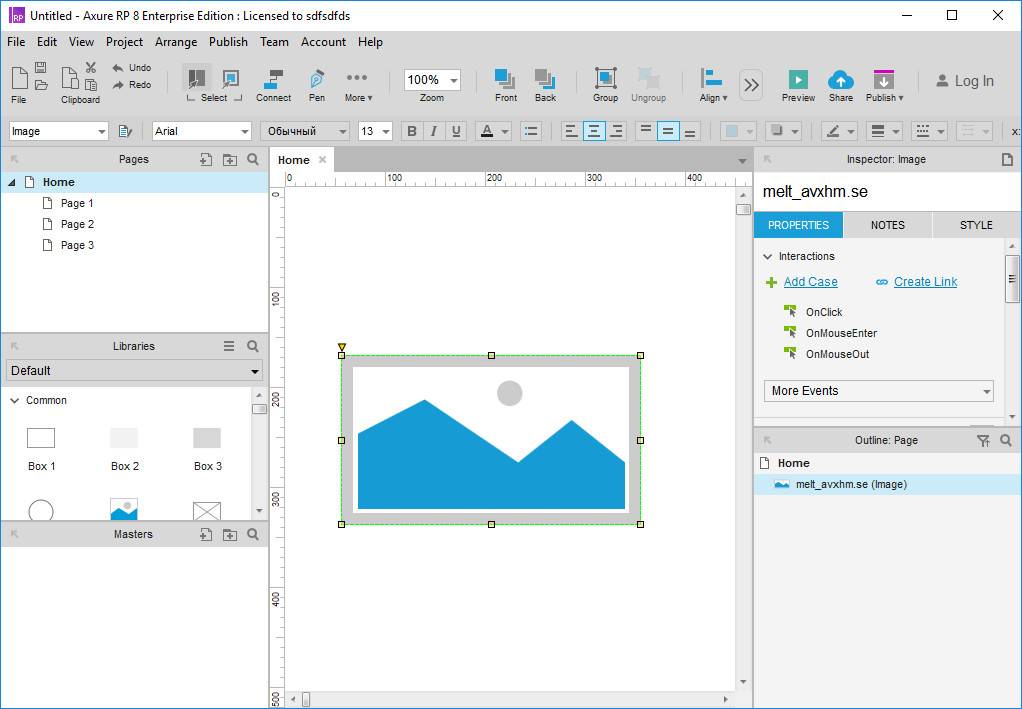
Task: Toggle Bold formatting
Action: click(412, 131)
